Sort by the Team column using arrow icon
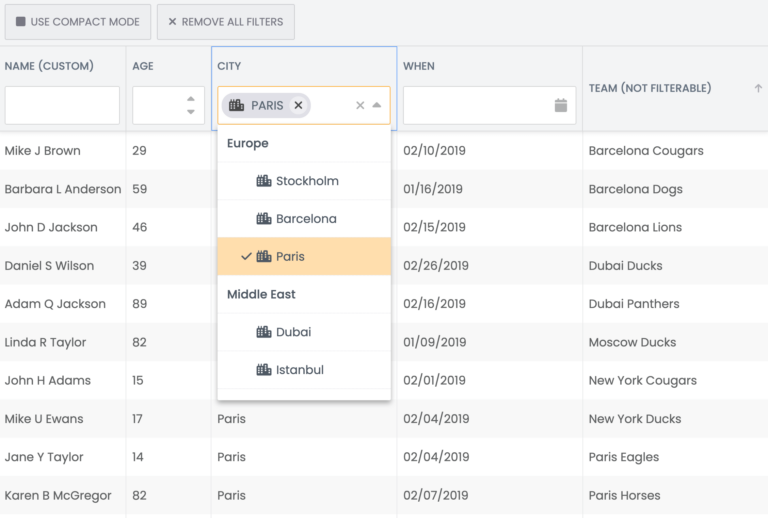 (x=758, y=88)
